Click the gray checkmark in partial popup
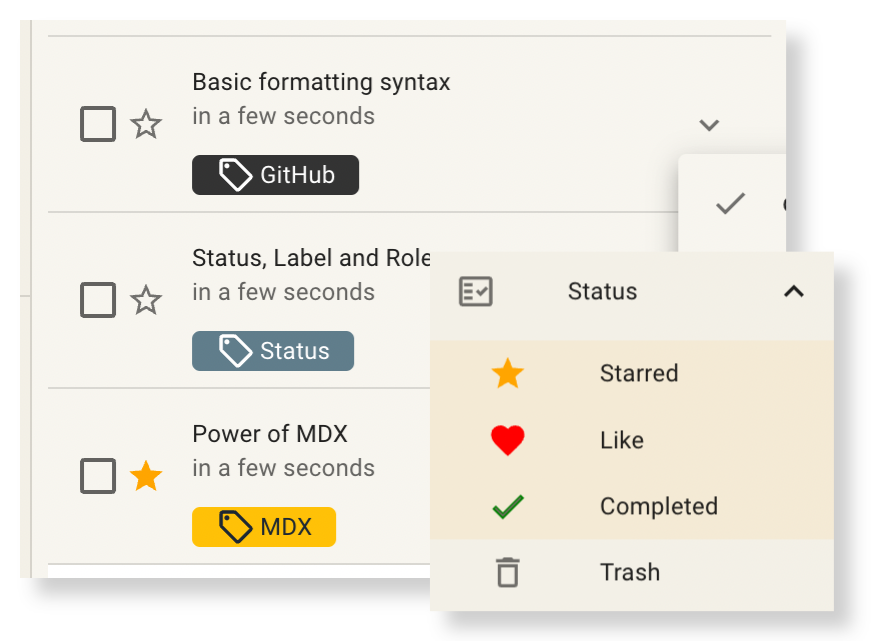This screenshot has width=874, height=641. point(730,203)
